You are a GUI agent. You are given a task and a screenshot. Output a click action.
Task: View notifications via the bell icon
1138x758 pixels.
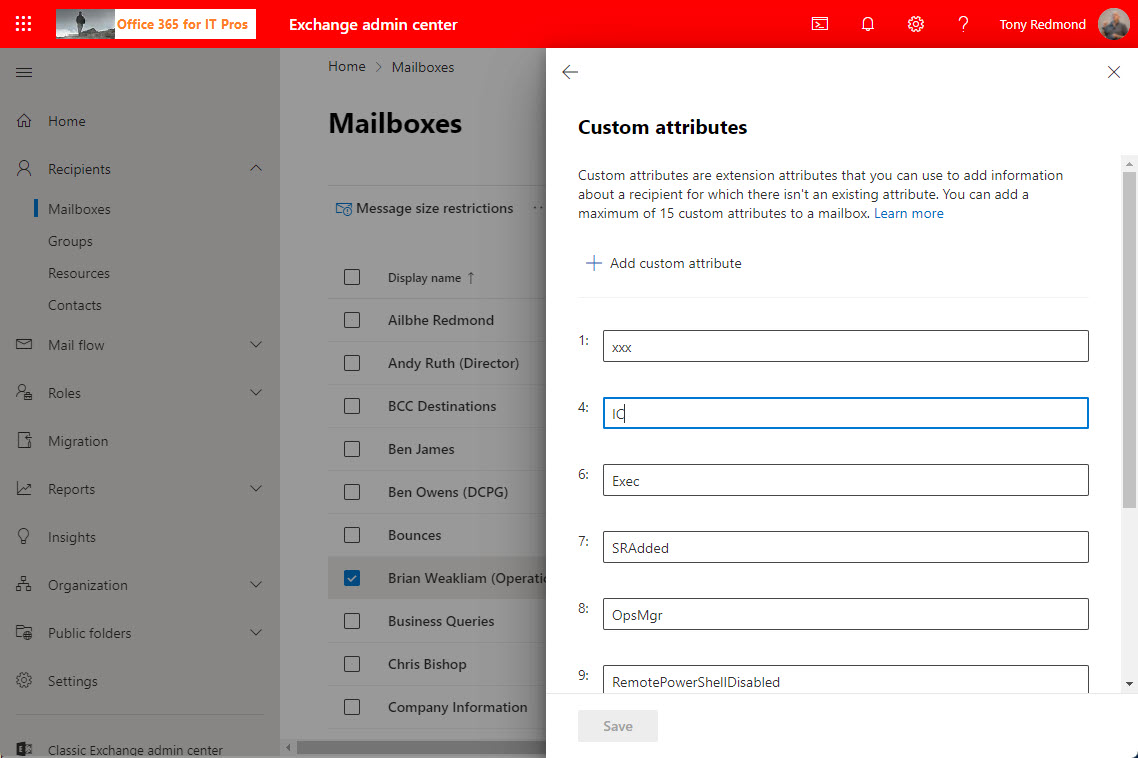(867, 23)
